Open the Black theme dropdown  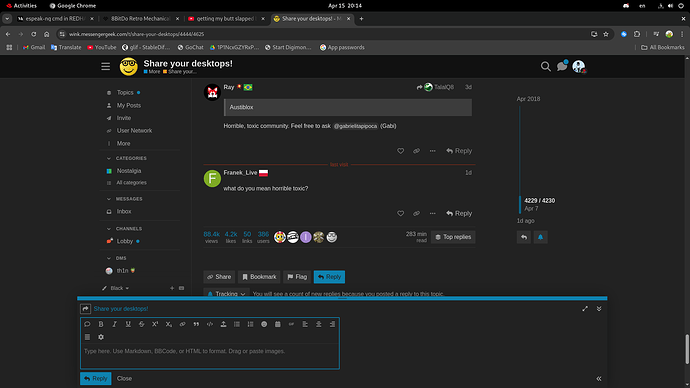pyautogui.click(x=116, y=288)
